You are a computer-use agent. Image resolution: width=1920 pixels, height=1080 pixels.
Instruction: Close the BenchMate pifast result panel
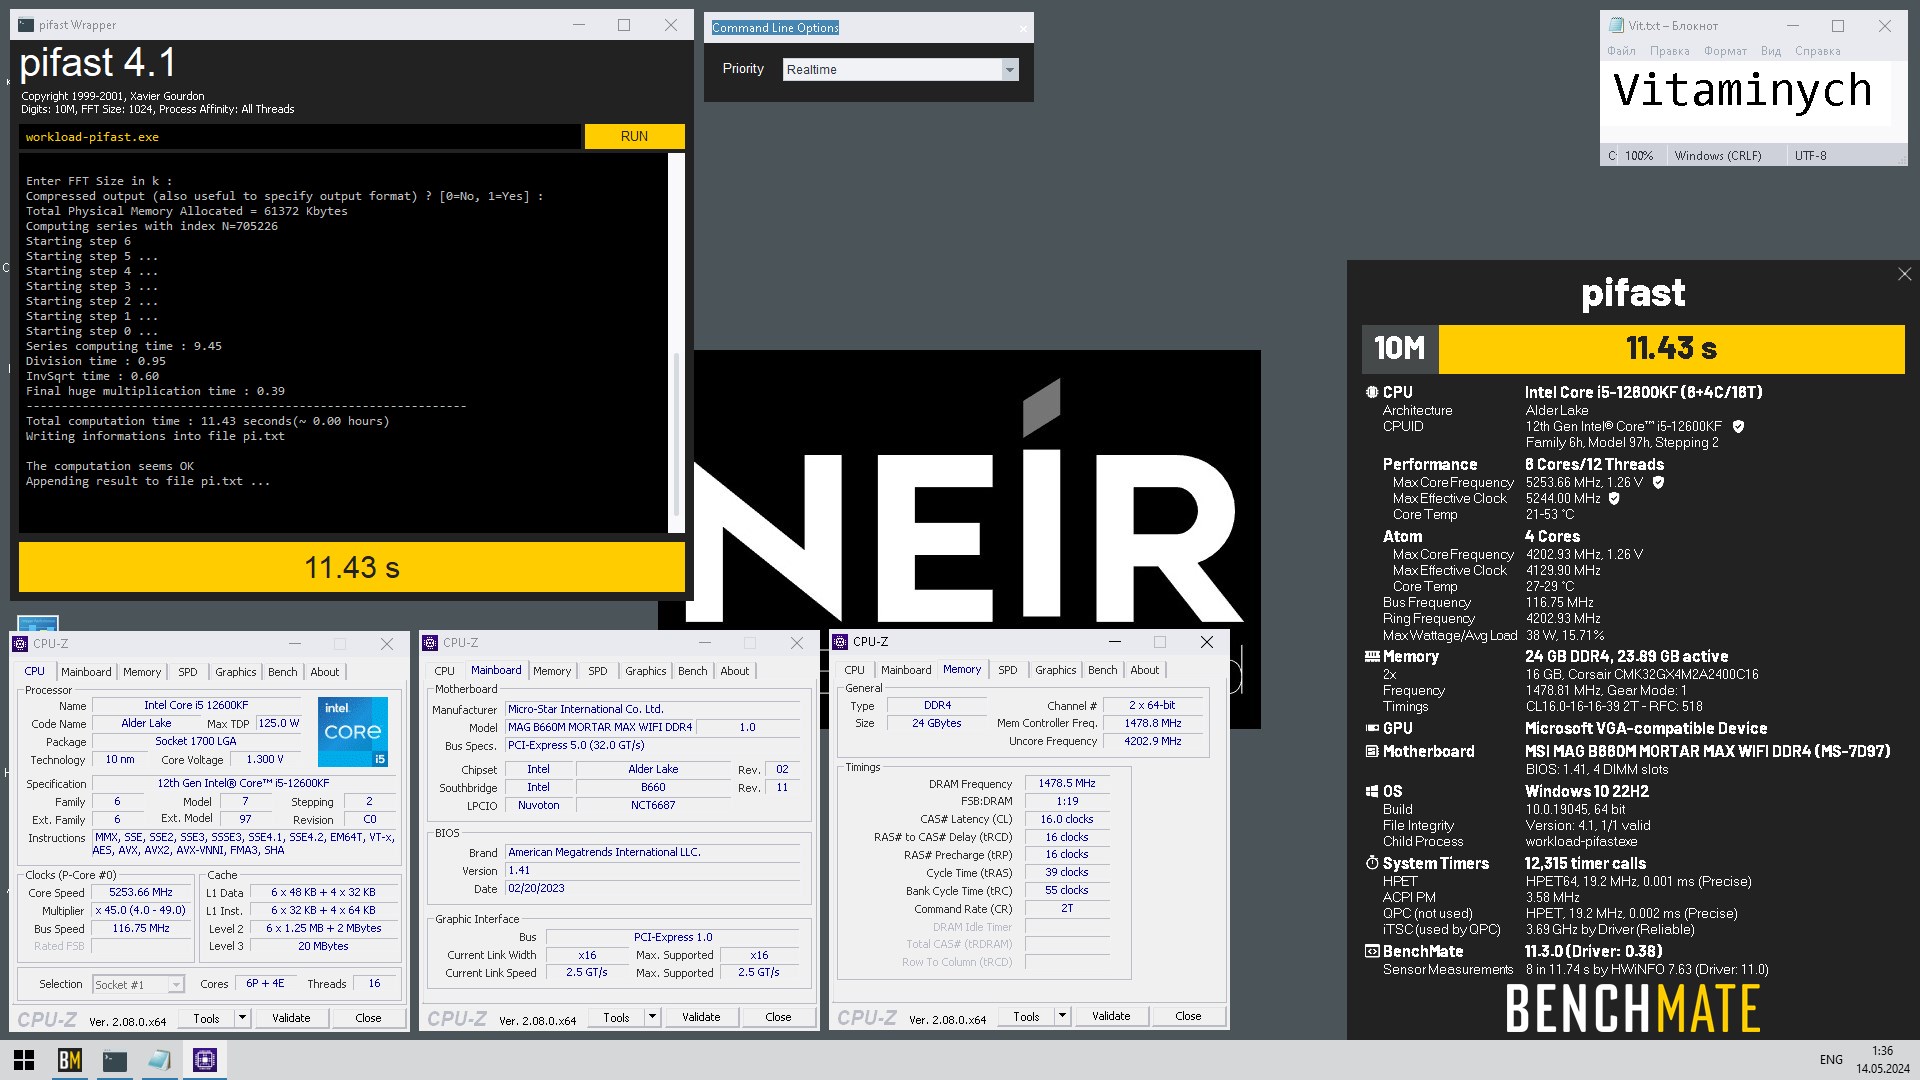coord(1904,274)
